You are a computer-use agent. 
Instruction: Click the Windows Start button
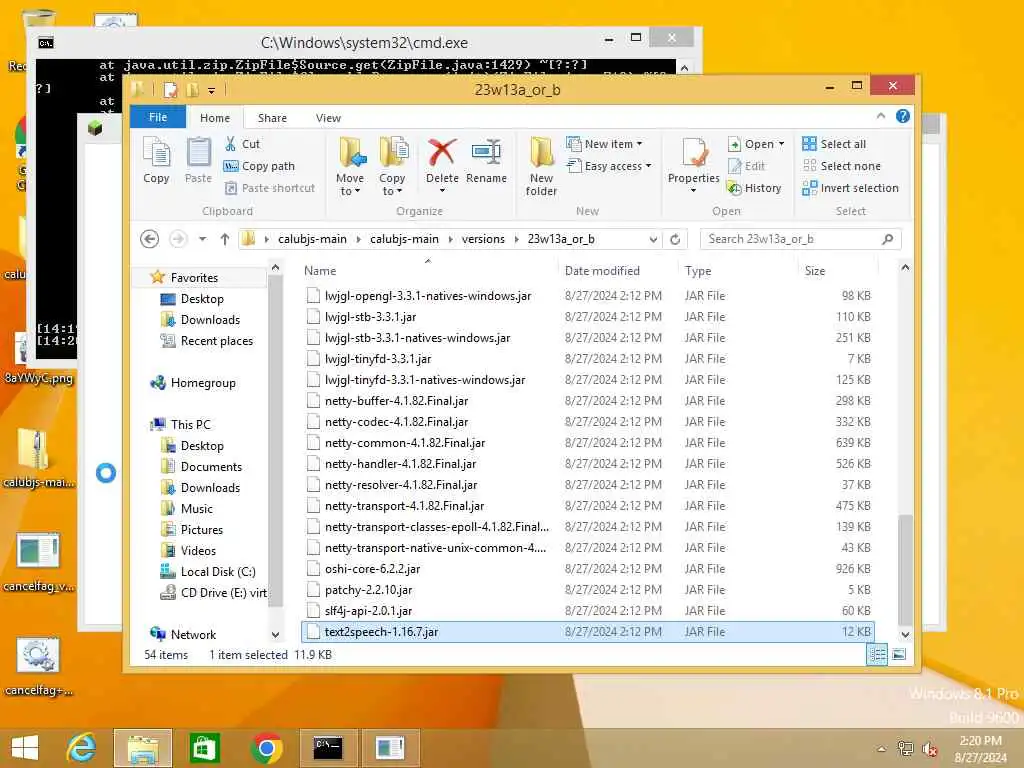point(25,748)
